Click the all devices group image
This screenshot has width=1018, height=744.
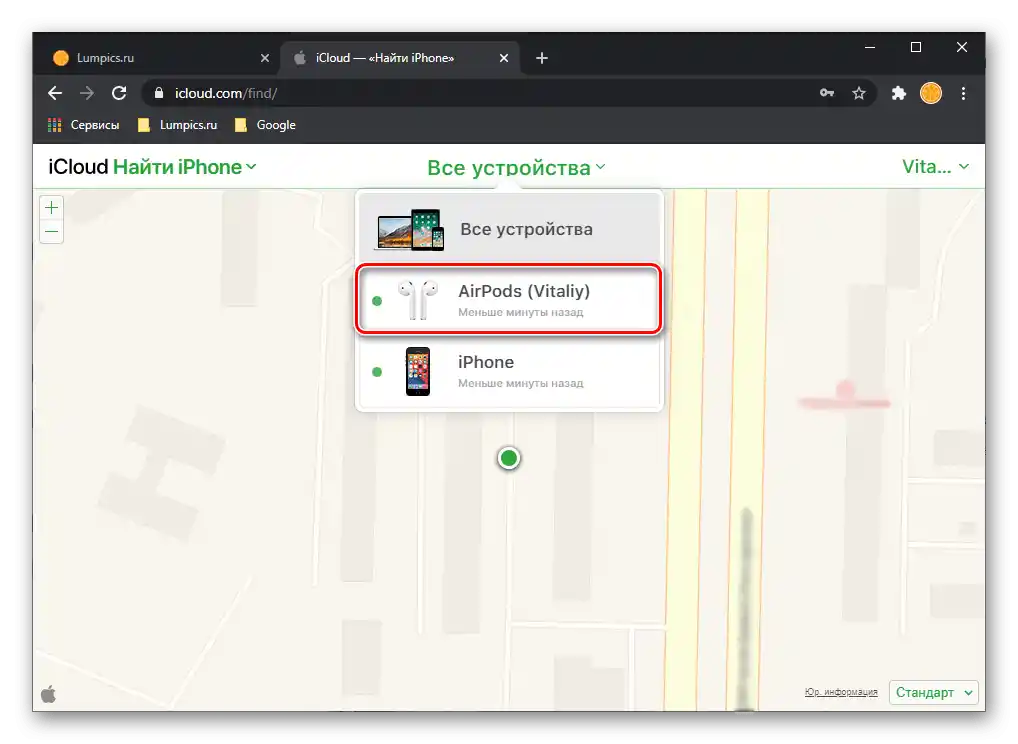pyautogui.click(x=411, y=229)
